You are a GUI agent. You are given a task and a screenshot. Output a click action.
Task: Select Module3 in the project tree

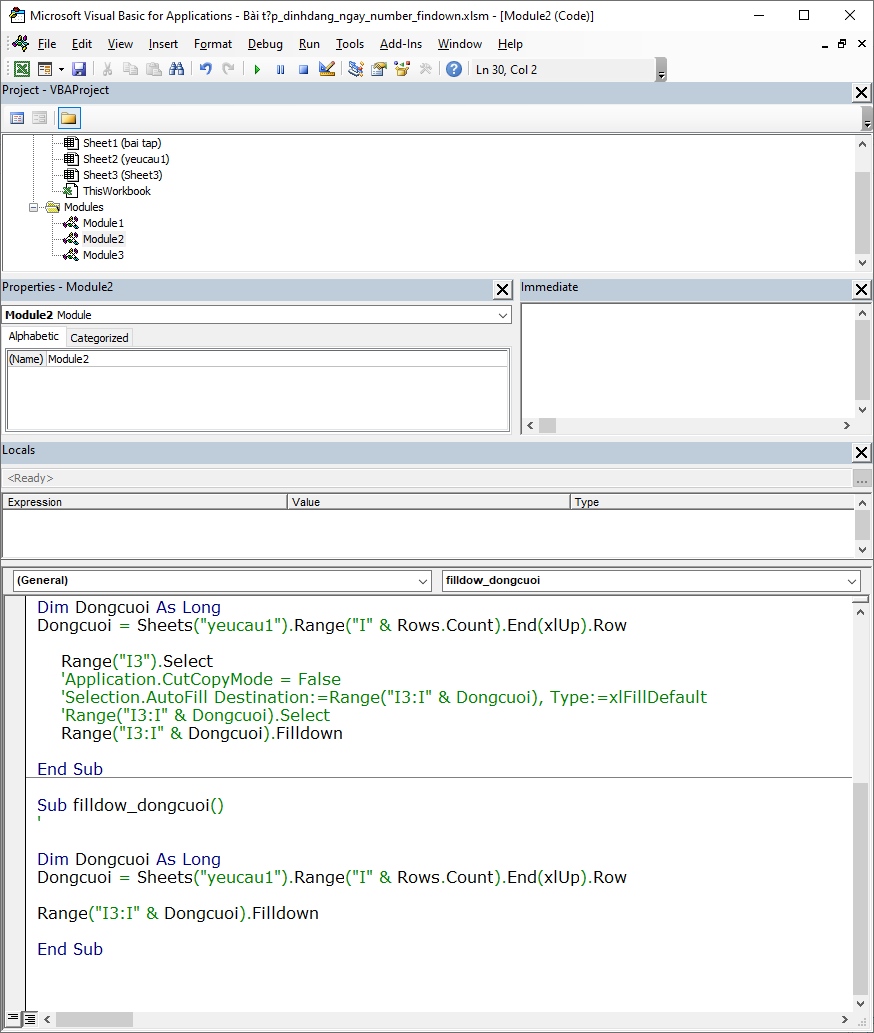[x=103, y=255]
